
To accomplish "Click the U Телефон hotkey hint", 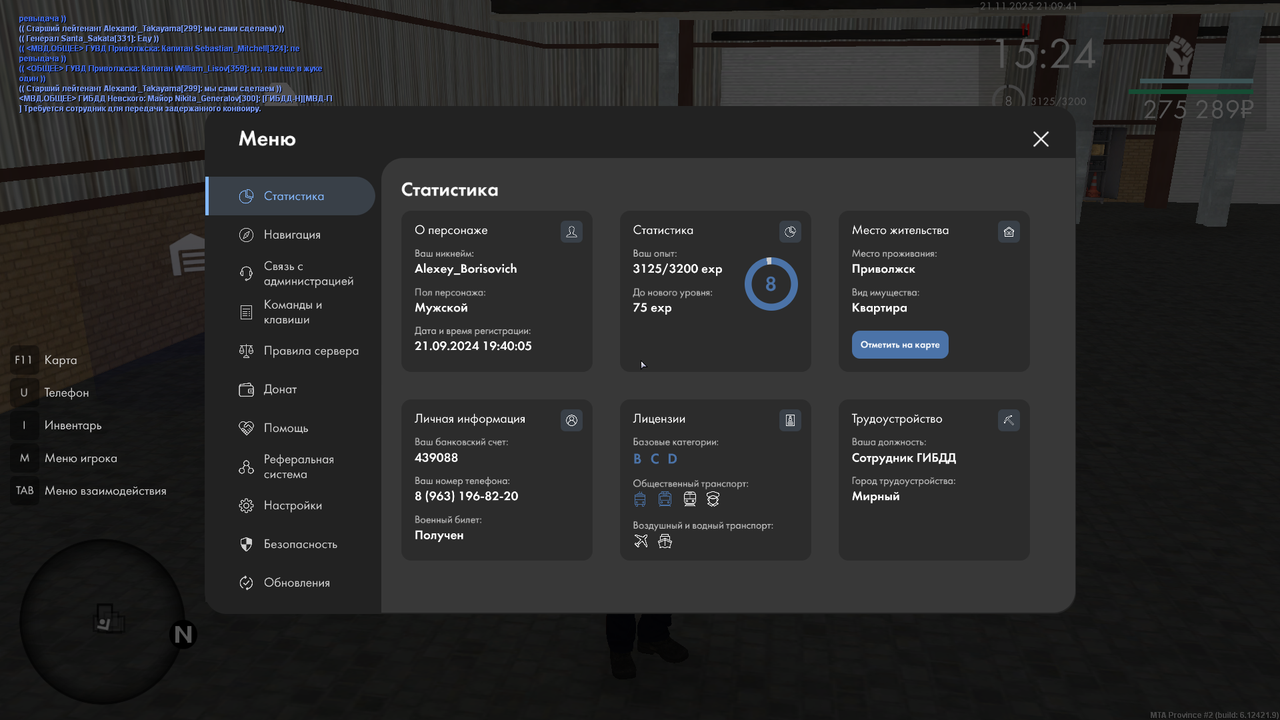I will coord(50,393).
